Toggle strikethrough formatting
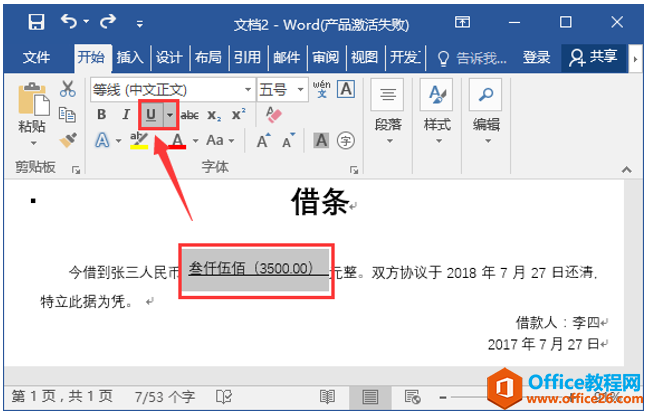This screenshot has height=416, width=650. (190, 115)
